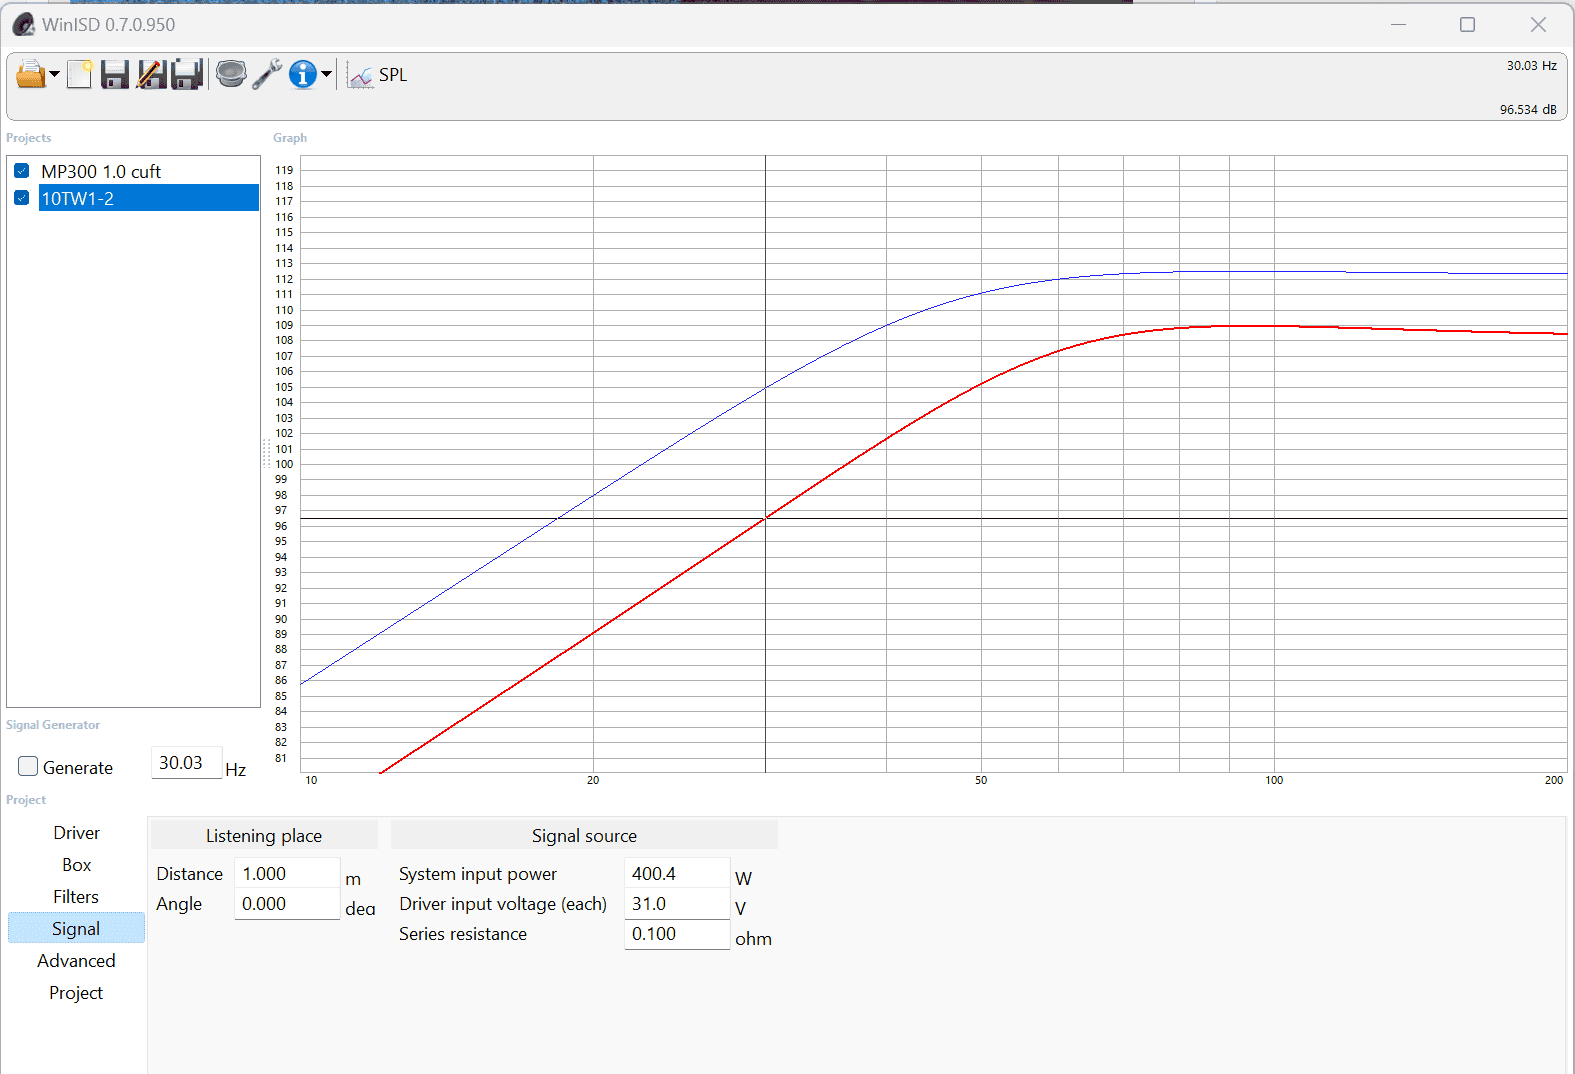Click the Signal source header

584,835
